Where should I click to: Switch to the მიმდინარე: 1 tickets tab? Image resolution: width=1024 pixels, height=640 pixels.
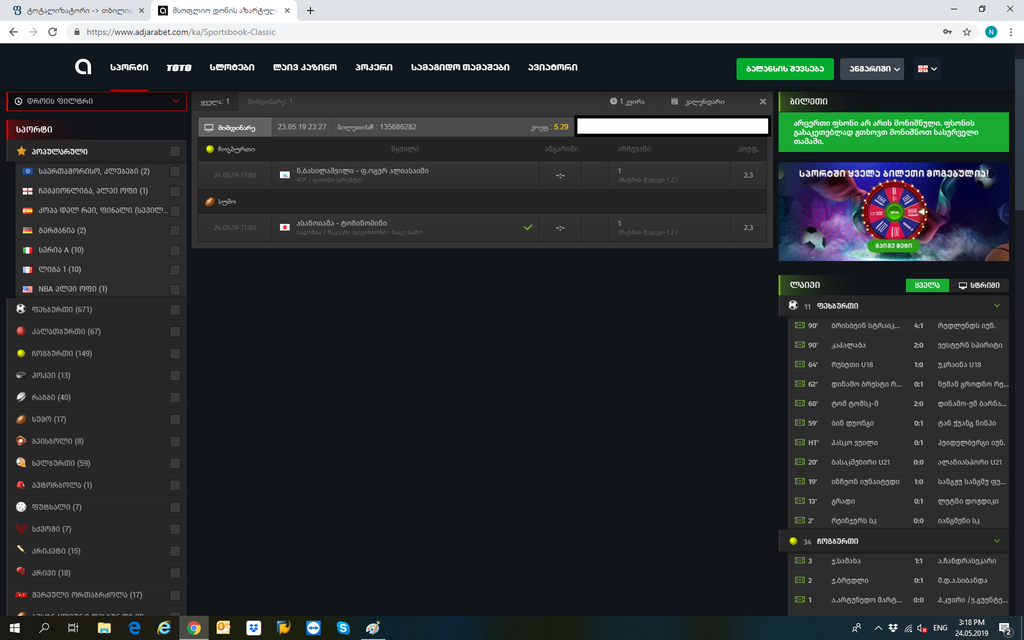coord(270,102)
